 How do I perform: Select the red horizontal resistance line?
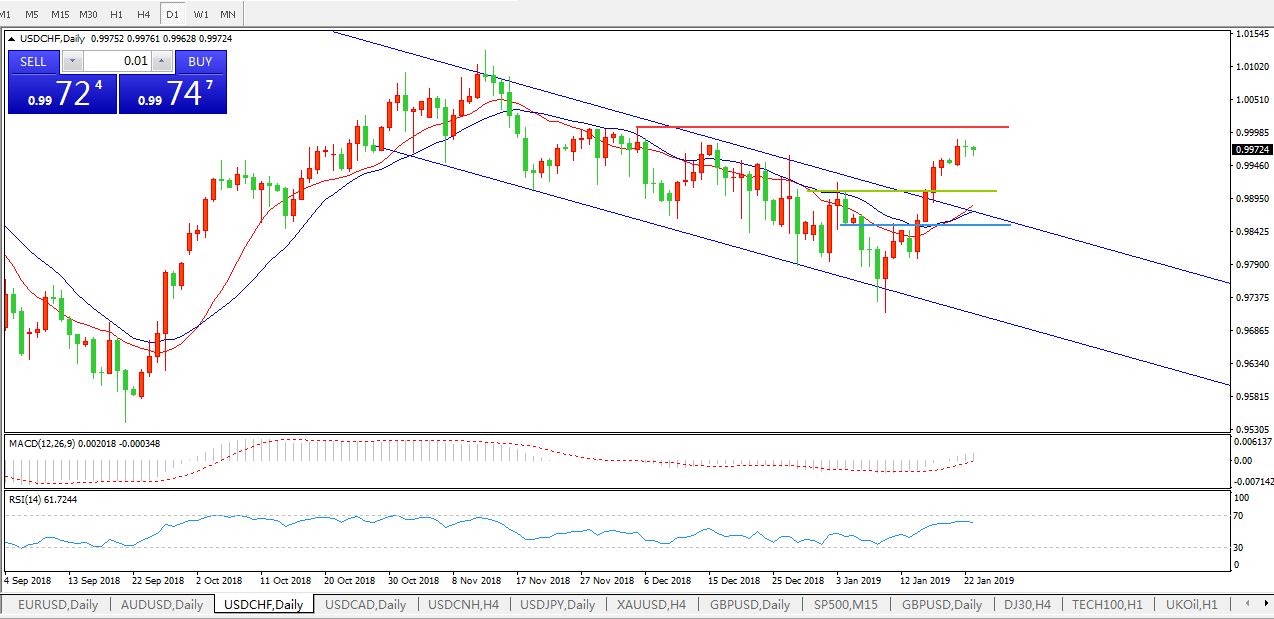point(820,127)
